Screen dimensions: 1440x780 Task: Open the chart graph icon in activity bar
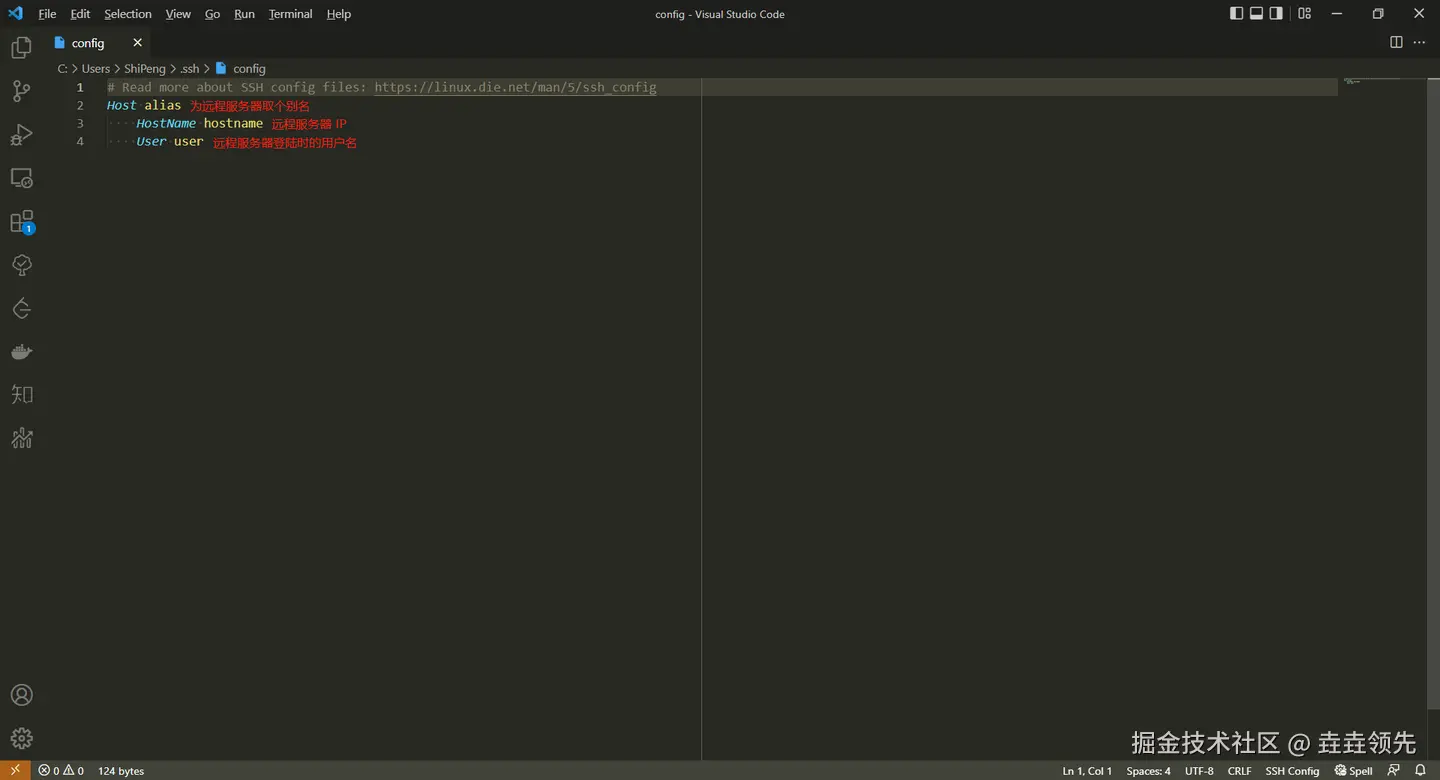tap(21, 438)
